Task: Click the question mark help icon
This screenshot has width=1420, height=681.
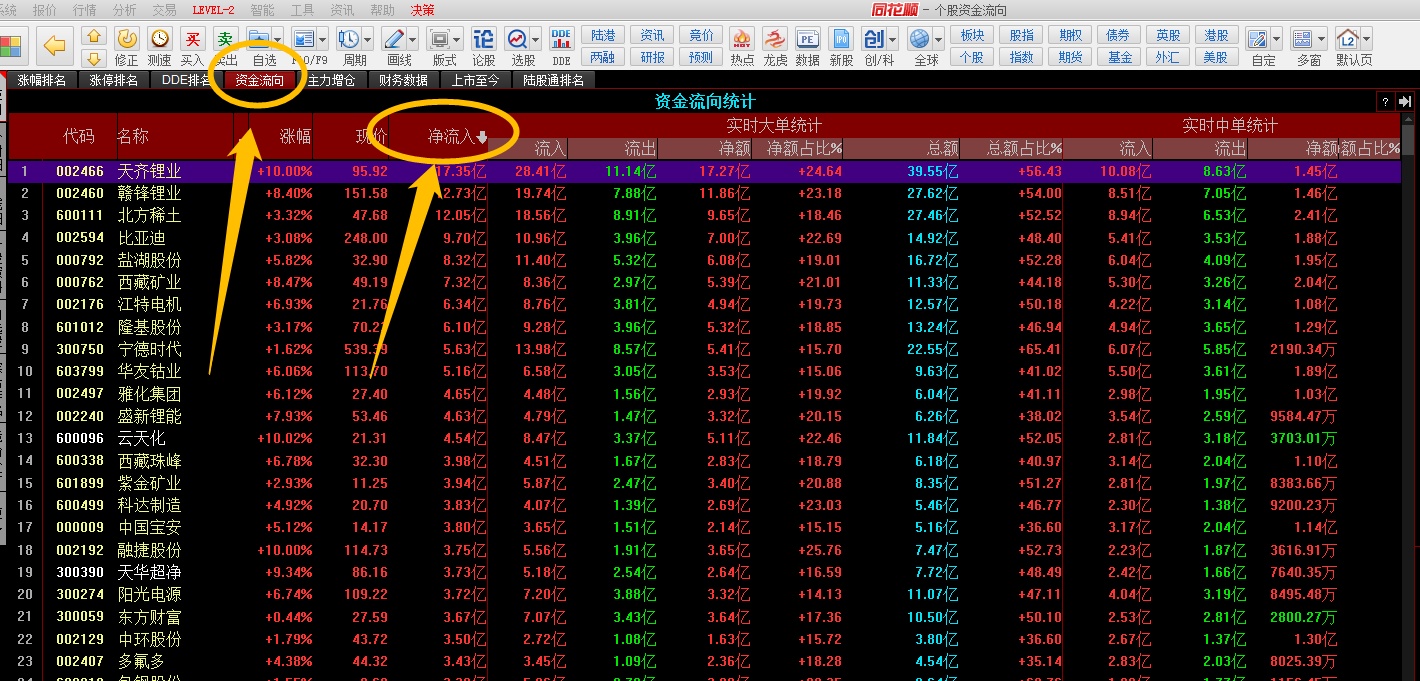Action: pos(1385,101)
